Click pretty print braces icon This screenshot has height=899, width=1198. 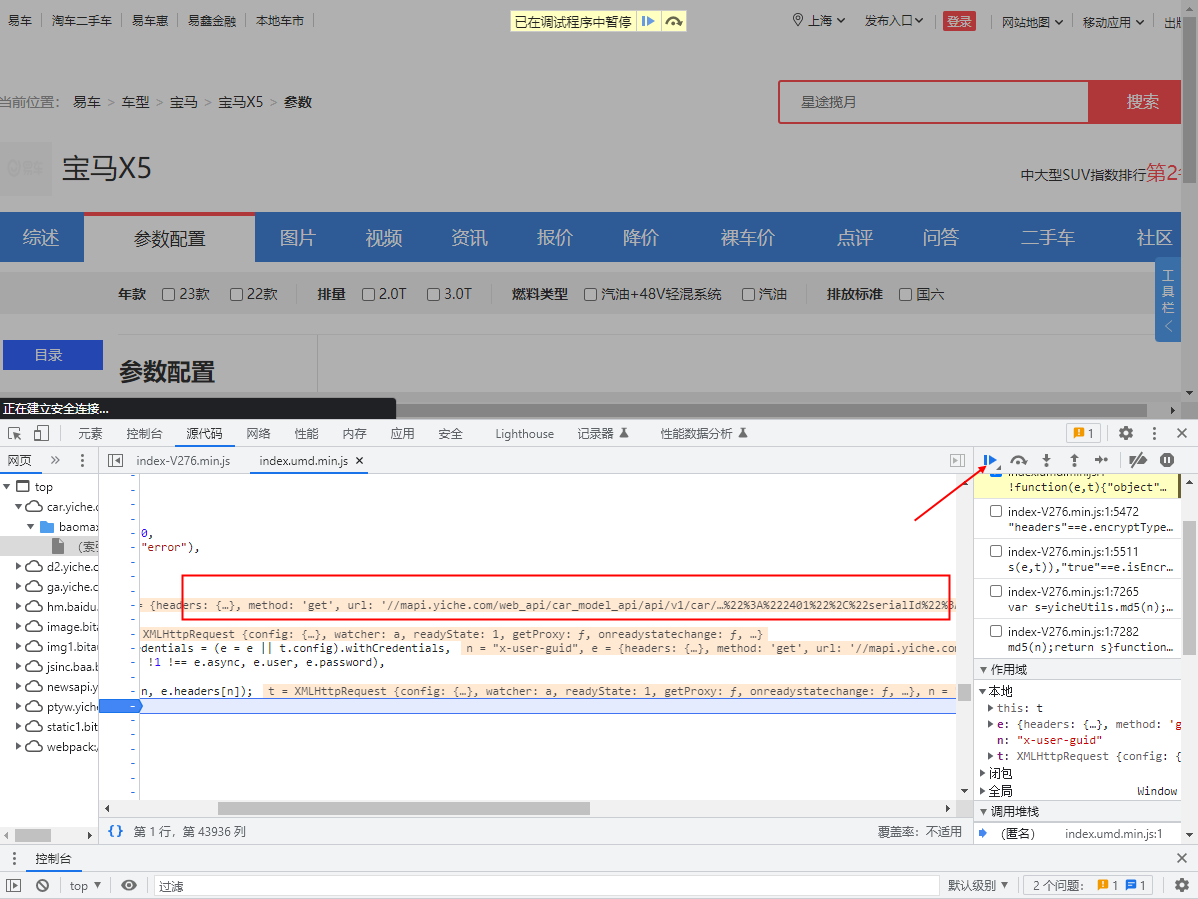[115, 831]
